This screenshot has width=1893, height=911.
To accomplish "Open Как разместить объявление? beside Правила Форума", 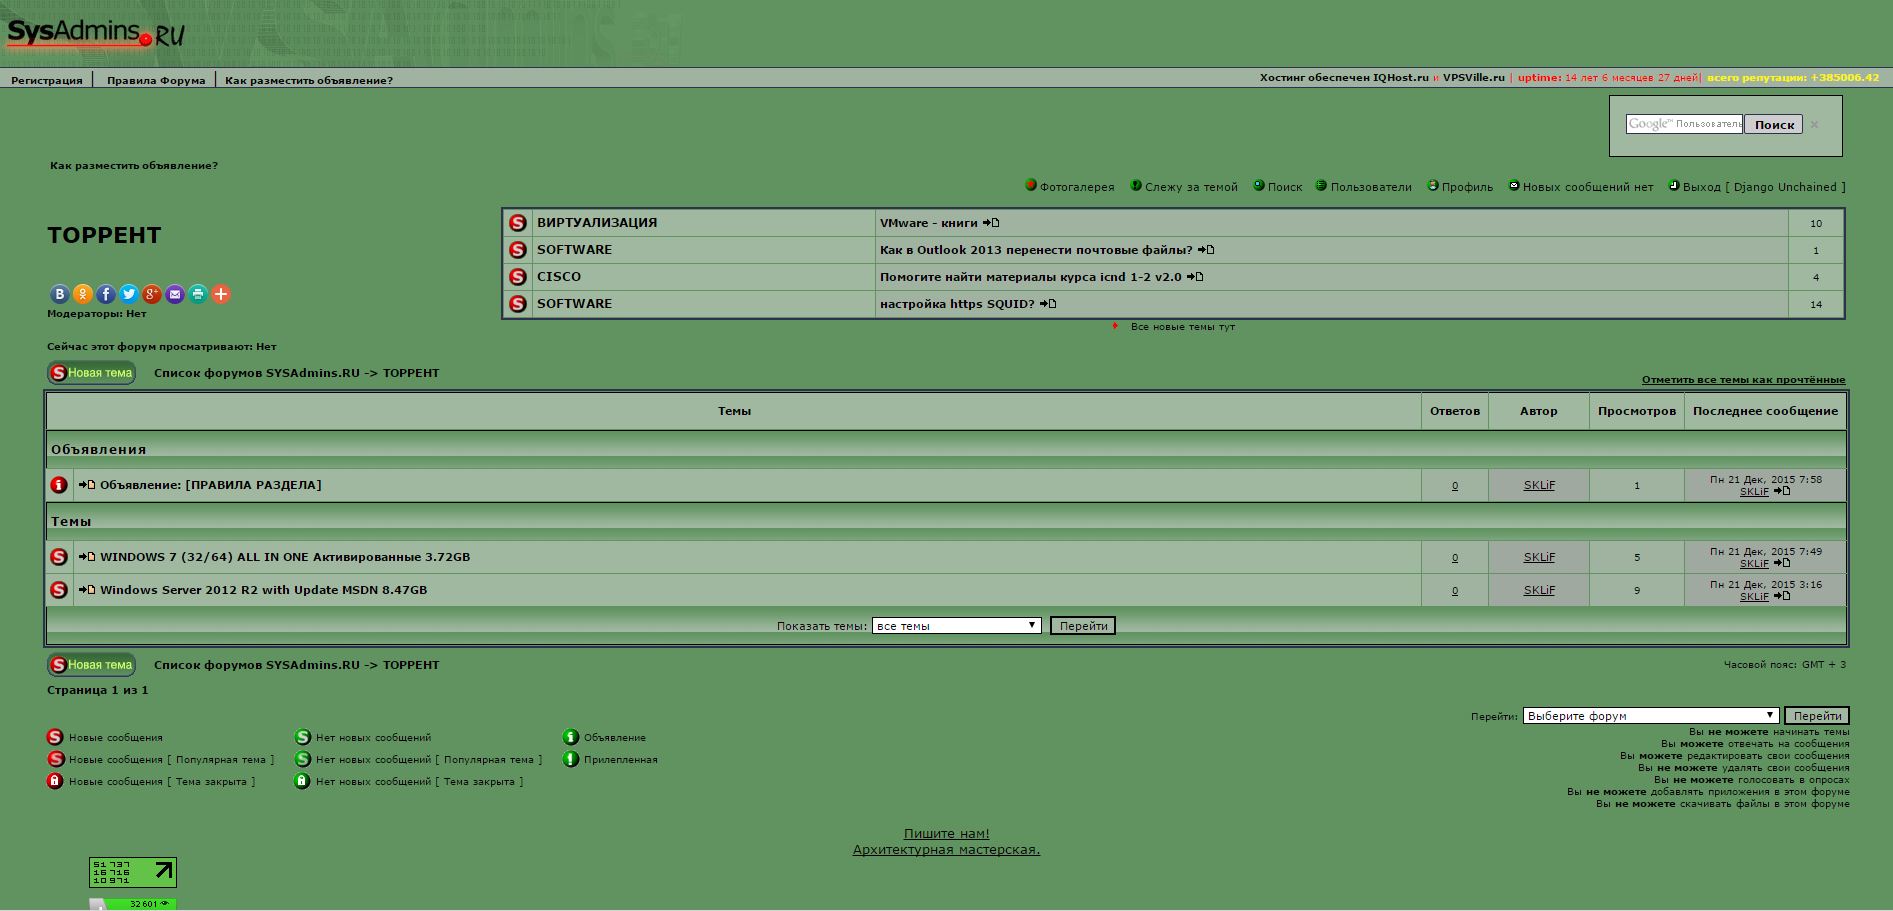I will [x=309, y=80].
